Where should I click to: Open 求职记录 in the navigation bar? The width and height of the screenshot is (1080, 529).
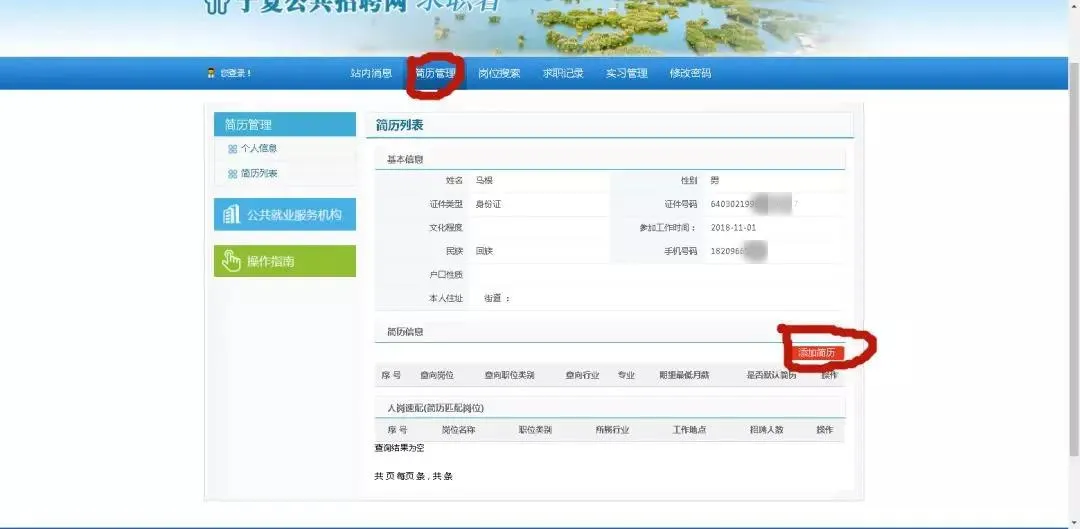point(563,73)
